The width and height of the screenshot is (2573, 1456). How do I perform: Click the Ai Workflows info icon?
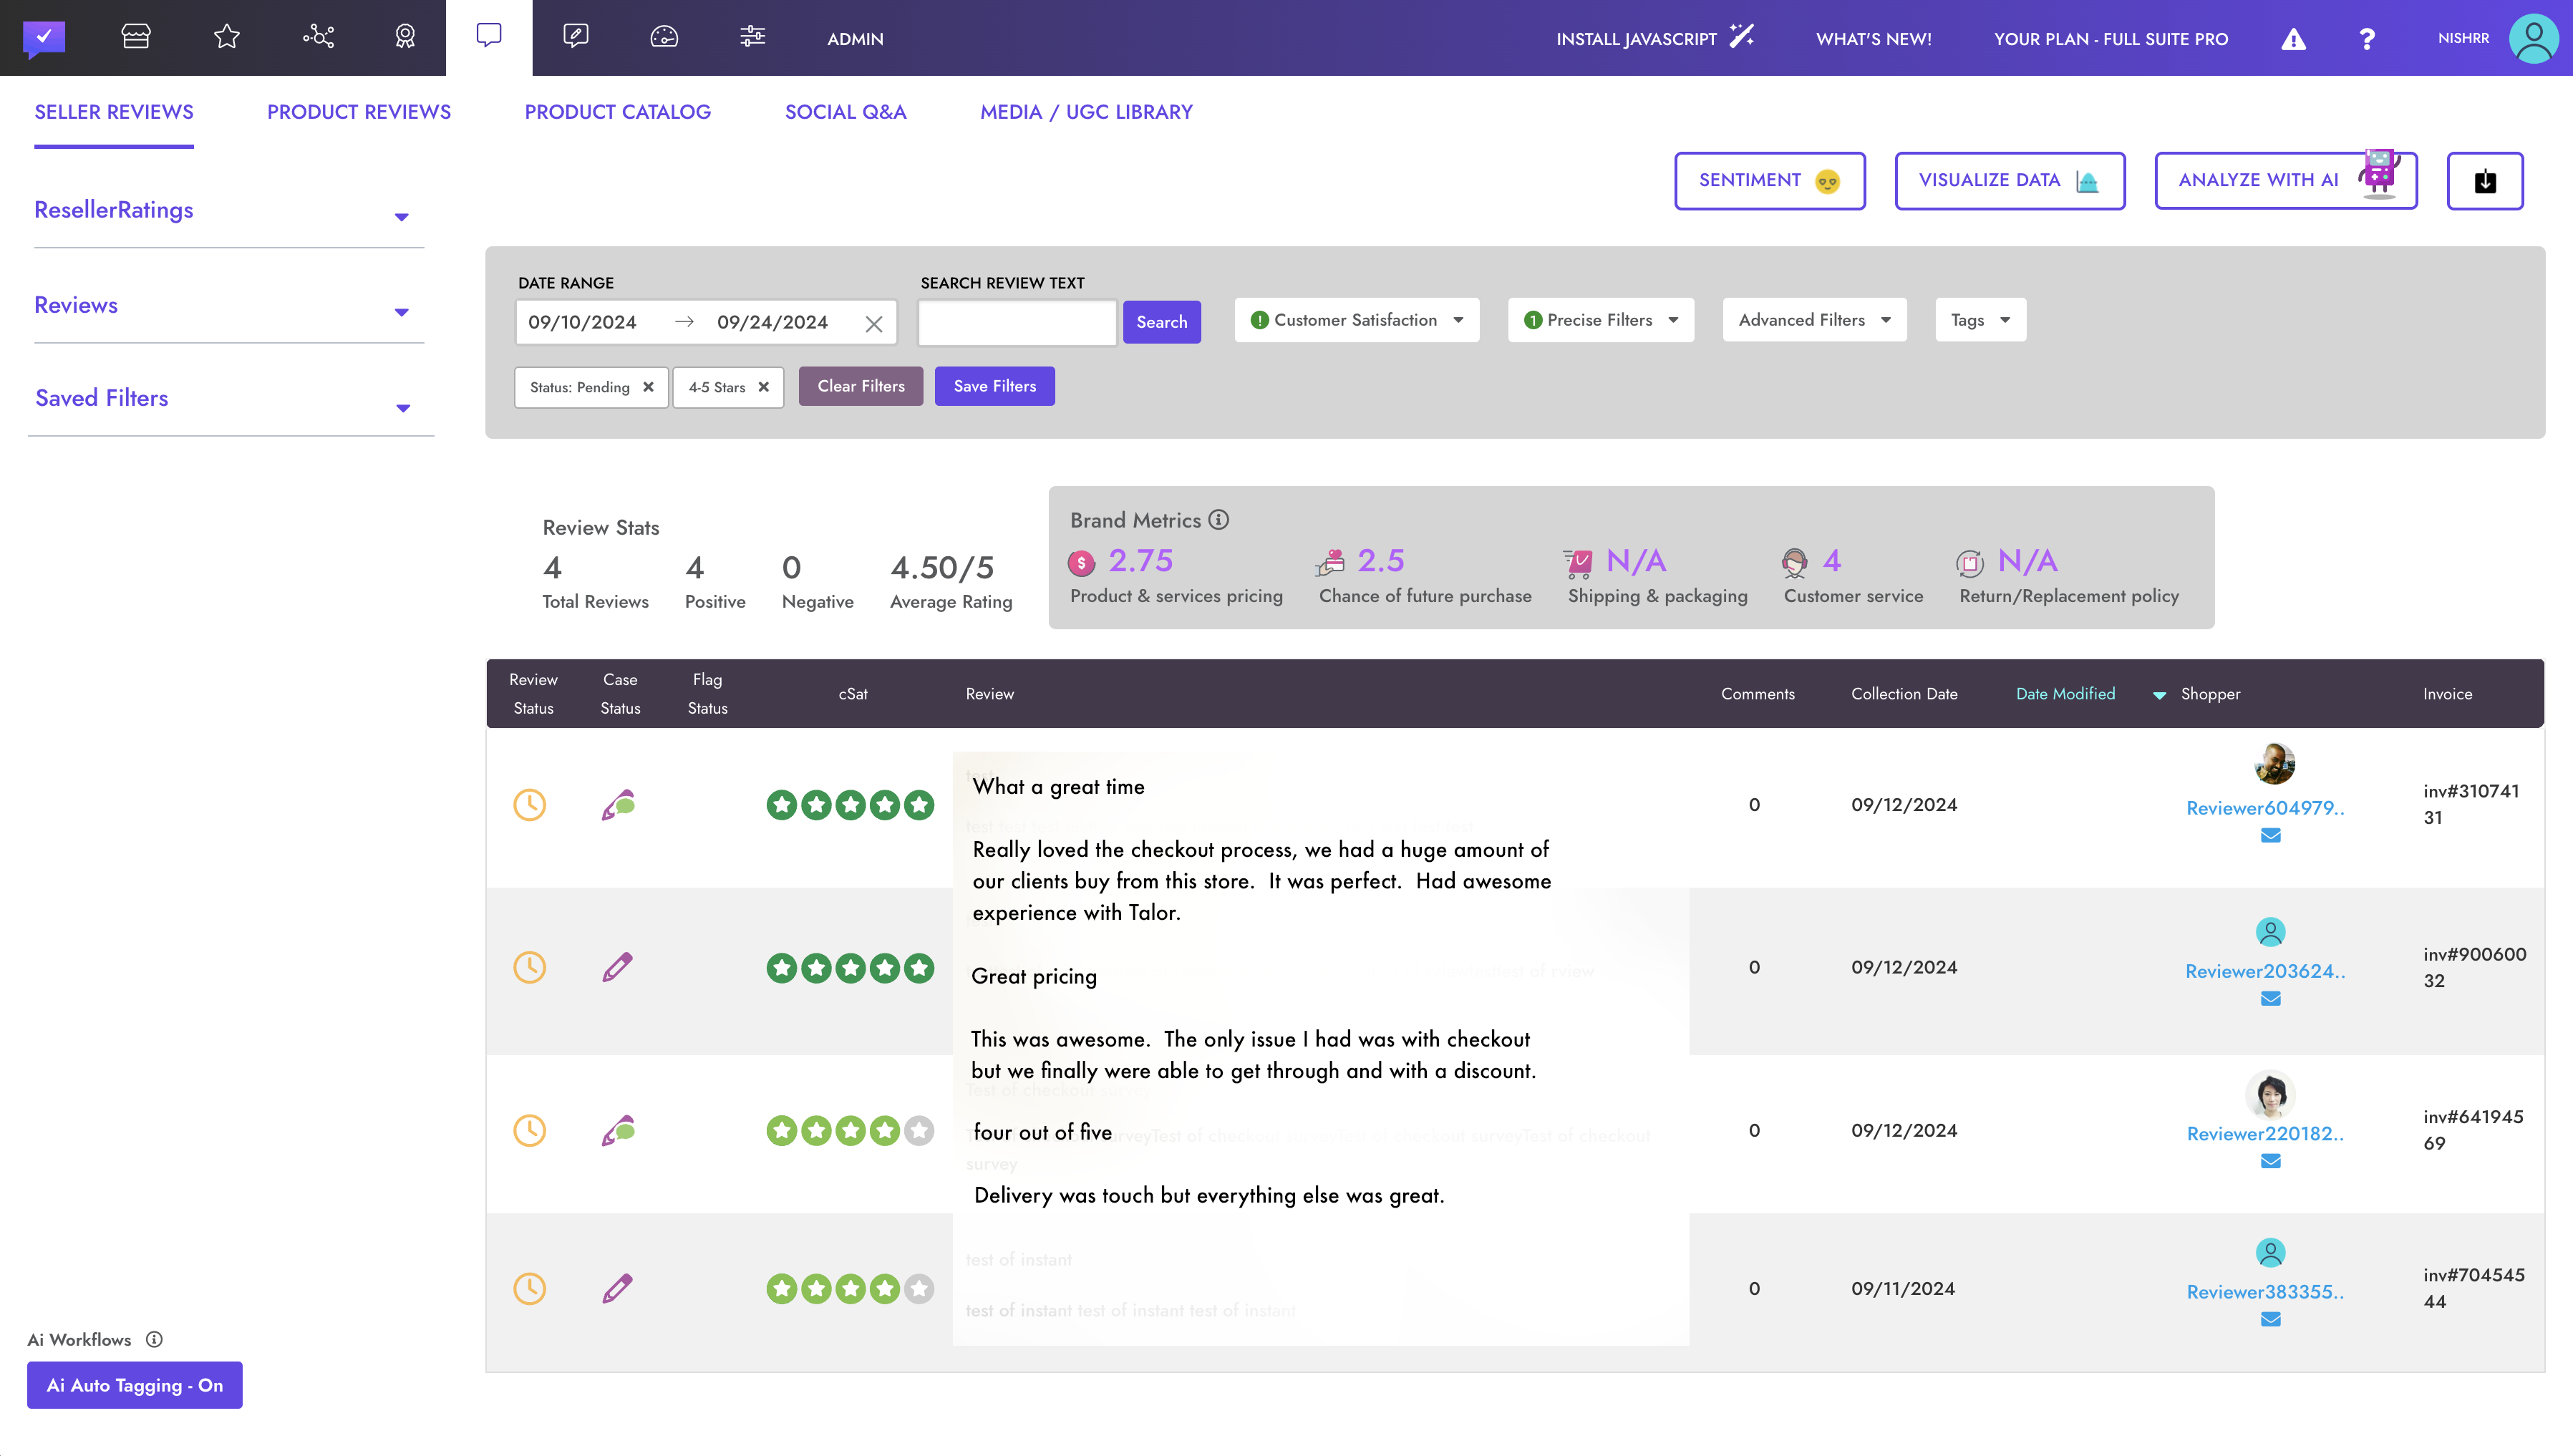154,1340
